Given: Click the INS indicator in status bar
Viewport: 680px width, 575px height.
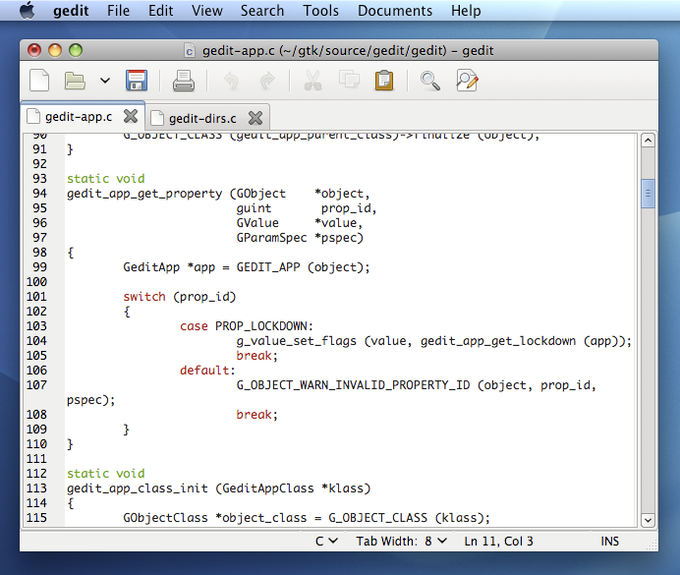Looking at the screenshot, I should [x=610, y=541].
